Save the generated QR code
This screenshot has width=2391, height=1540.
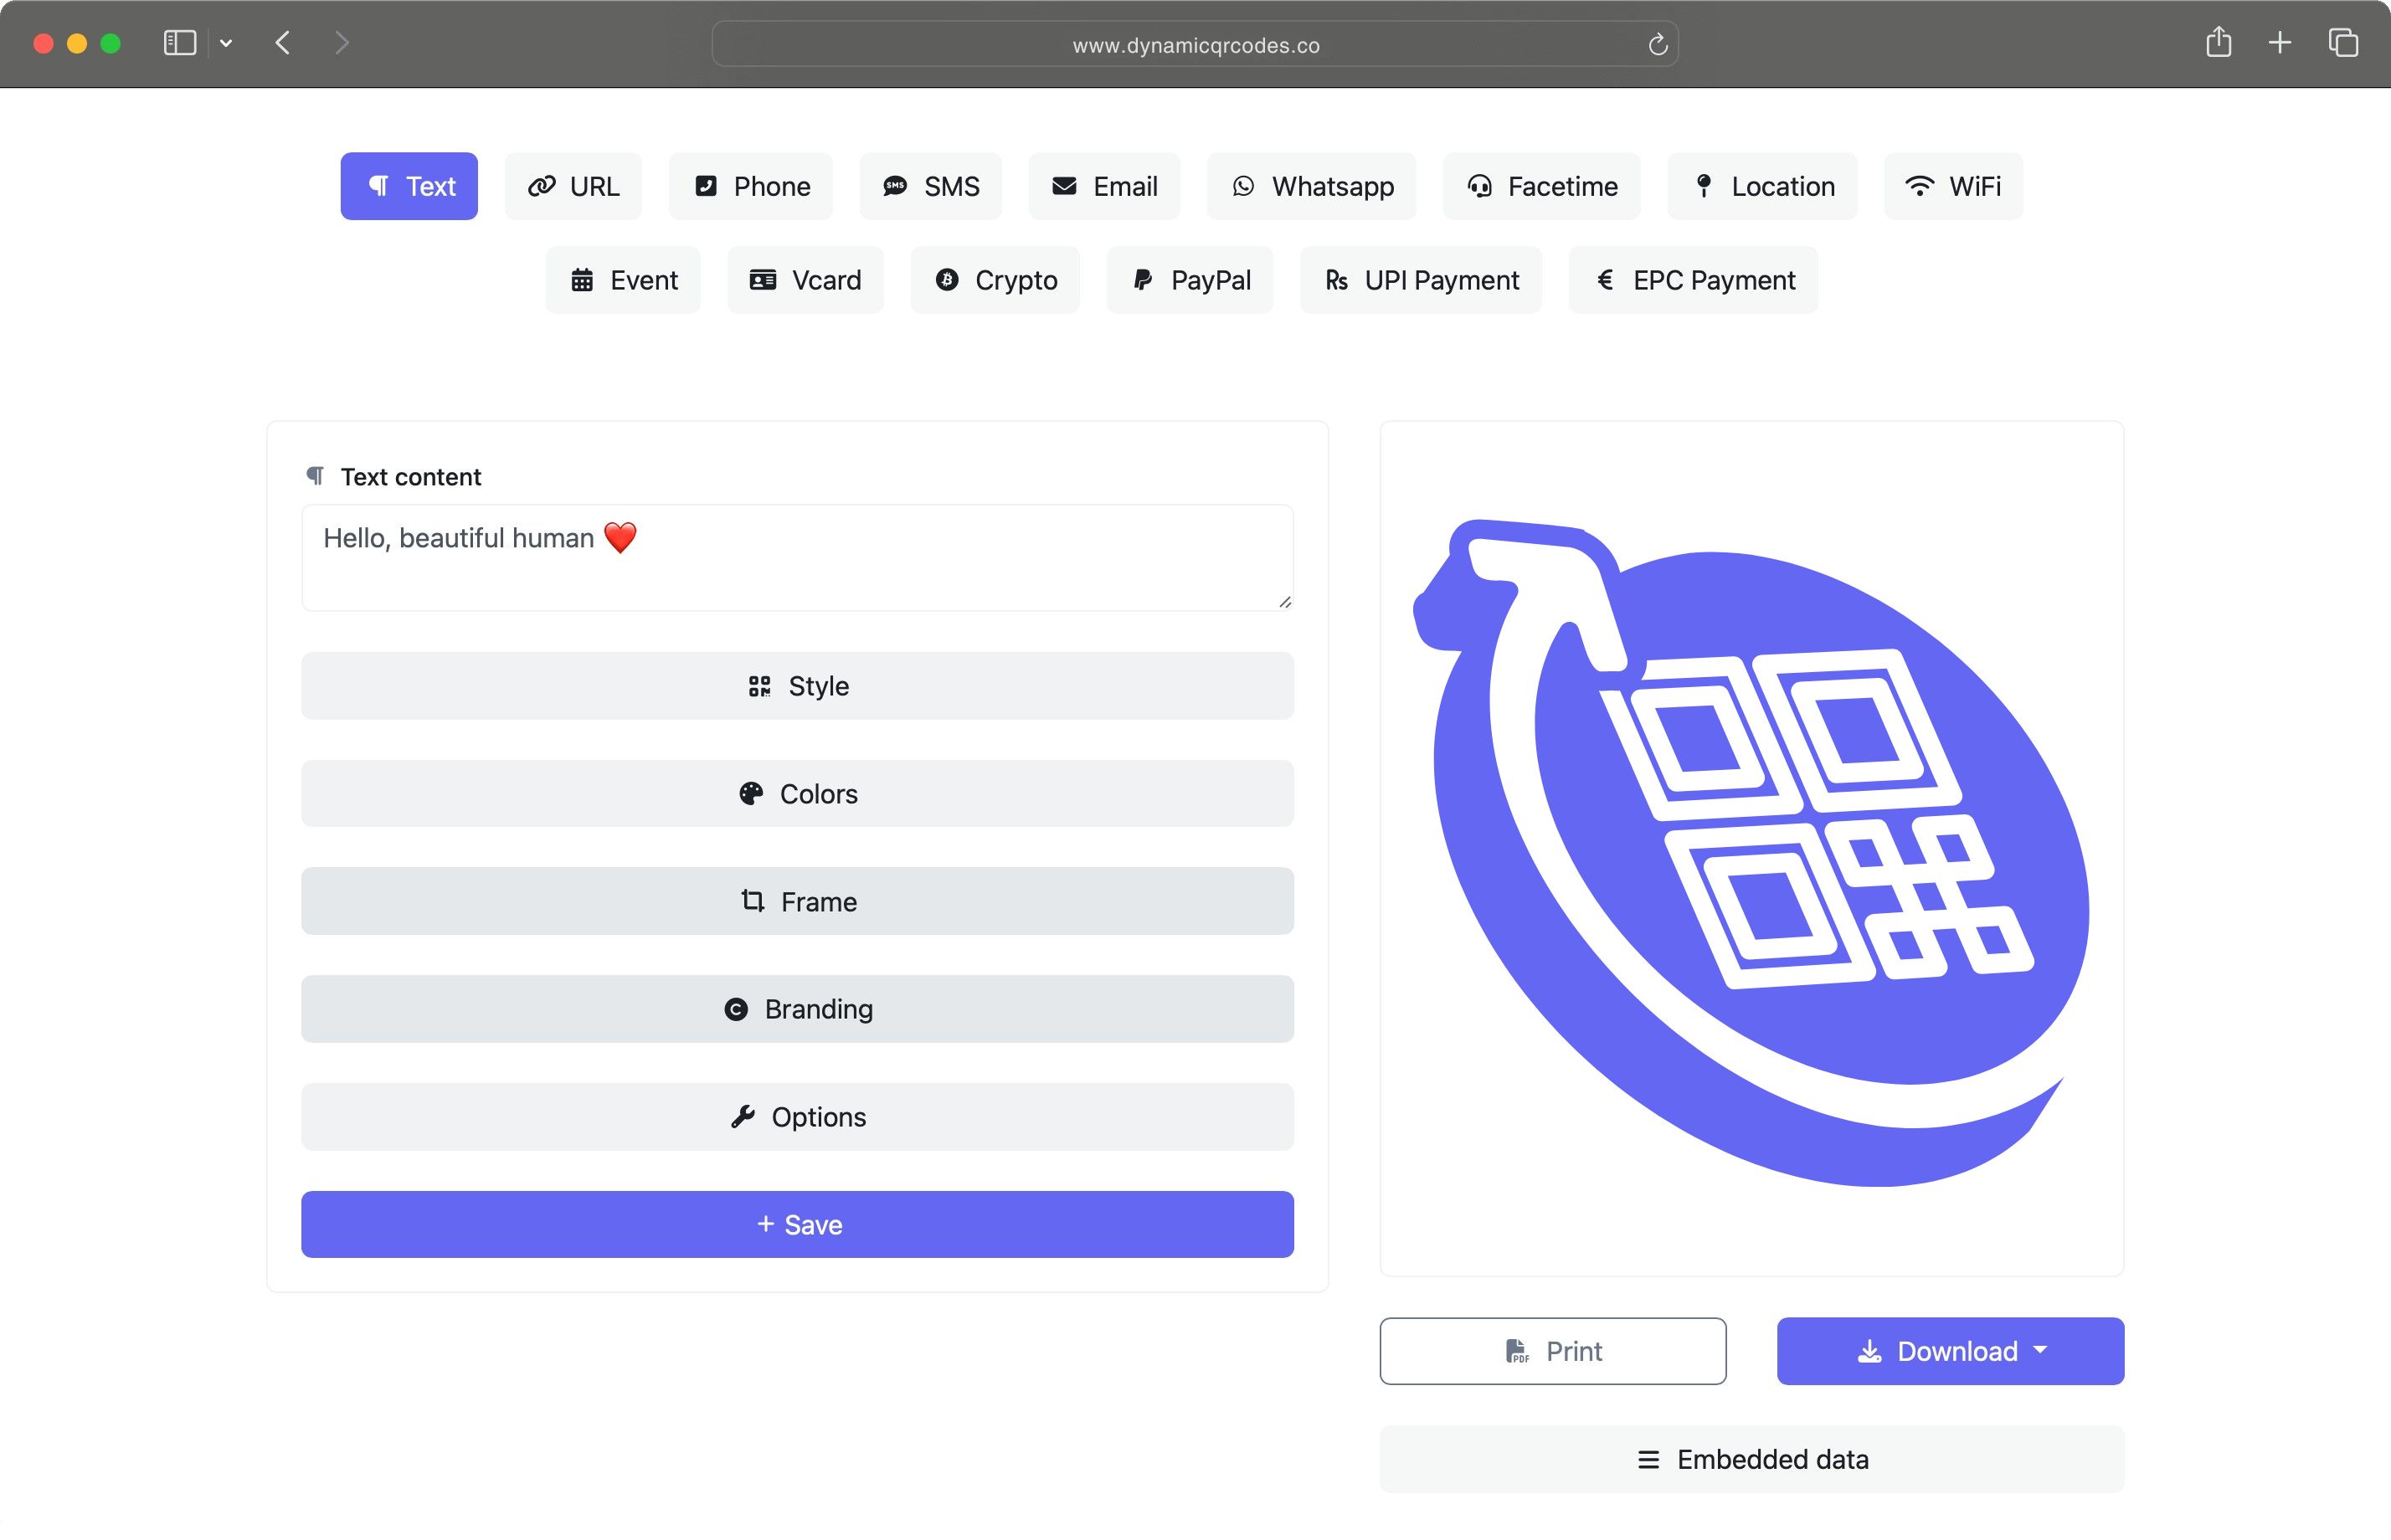pyautogui.click(x=797, y=1224)
